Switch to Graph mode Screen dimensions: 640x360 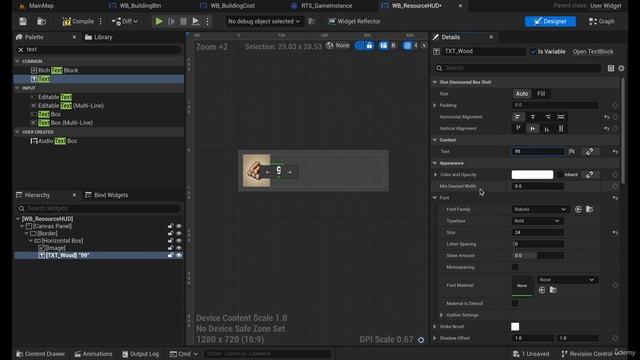[602, 21]
